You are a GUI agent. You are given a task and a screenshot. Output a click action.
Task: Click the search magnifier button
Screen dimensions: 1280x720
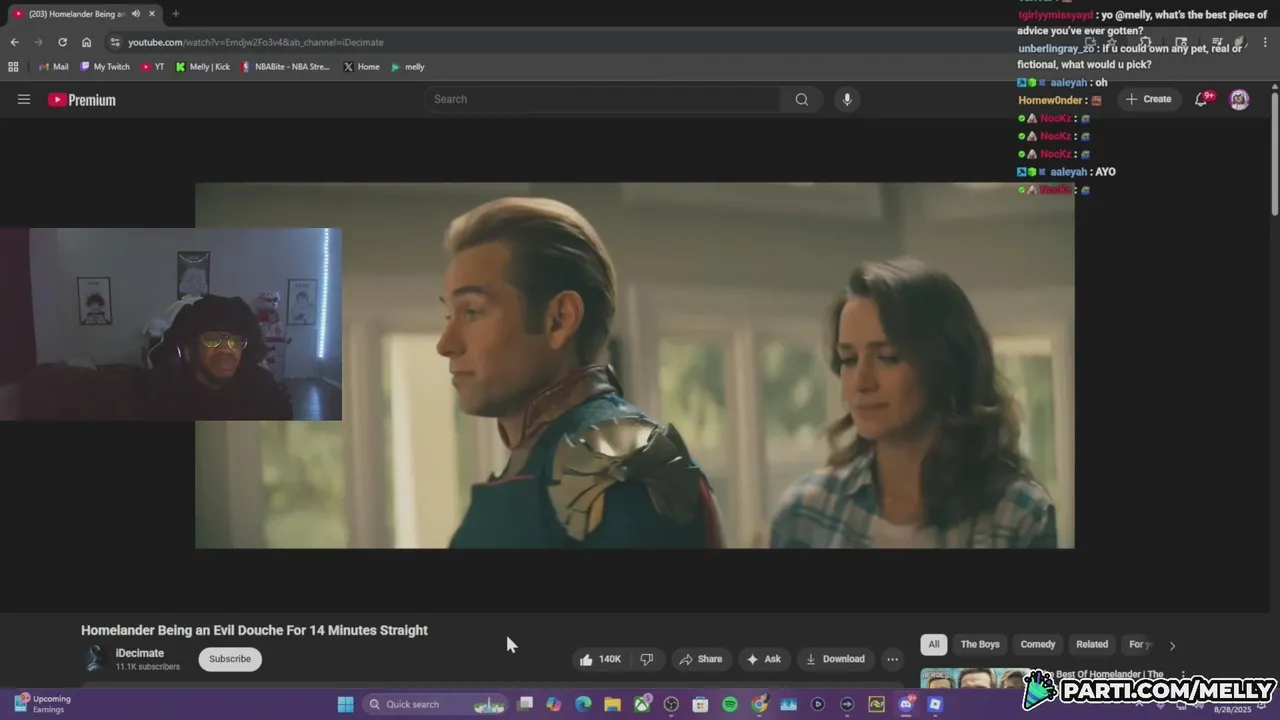[802, 99]
